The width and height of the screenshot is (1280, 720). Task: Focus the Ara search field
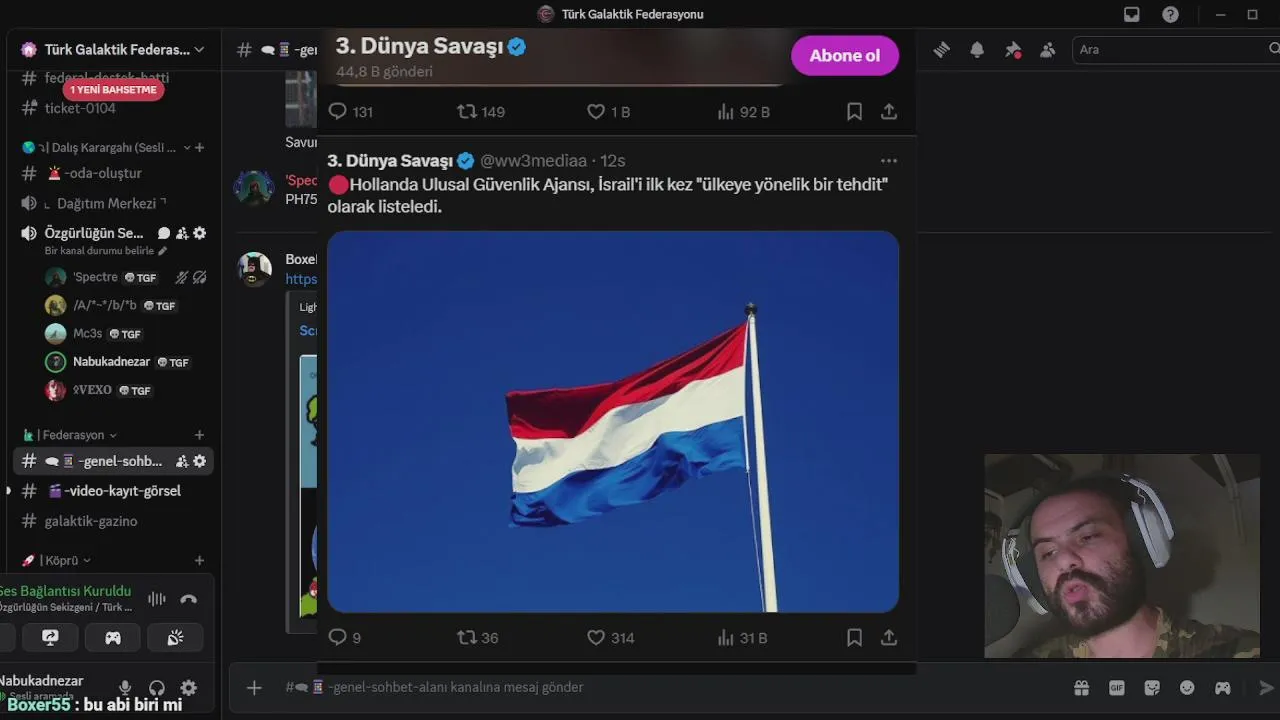coord(1170,49)
